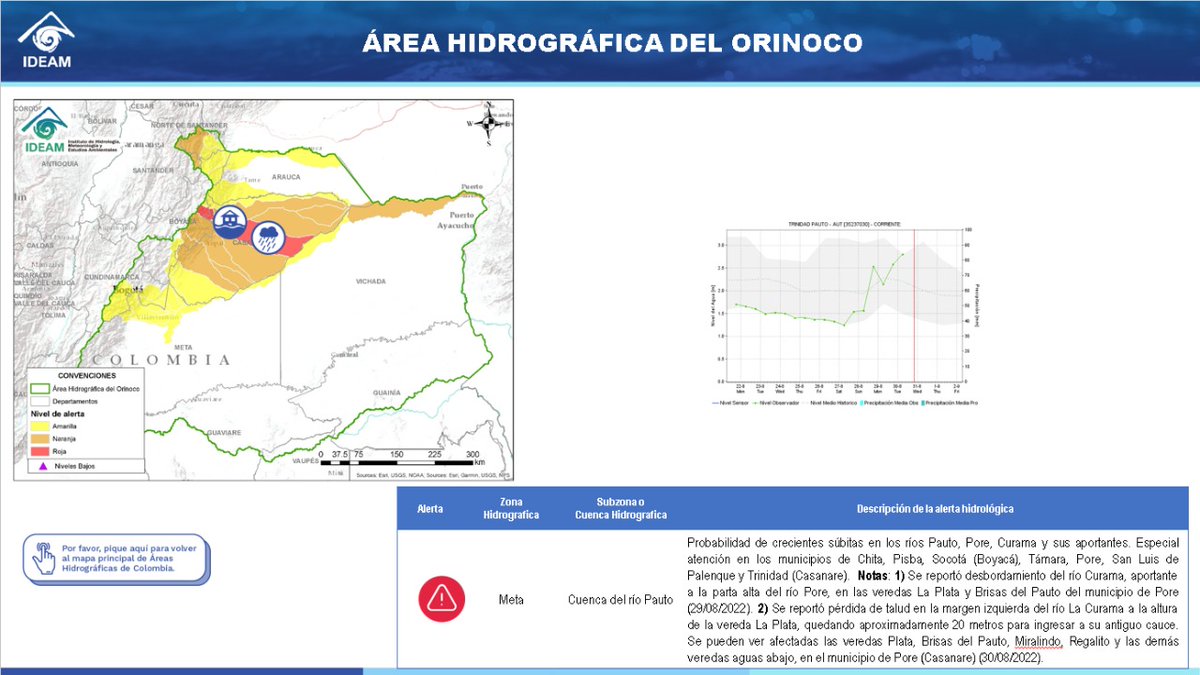Click the Roja red swatch in the legend
This screenshot has width=1200, height=675.
[x=40, y=452]
